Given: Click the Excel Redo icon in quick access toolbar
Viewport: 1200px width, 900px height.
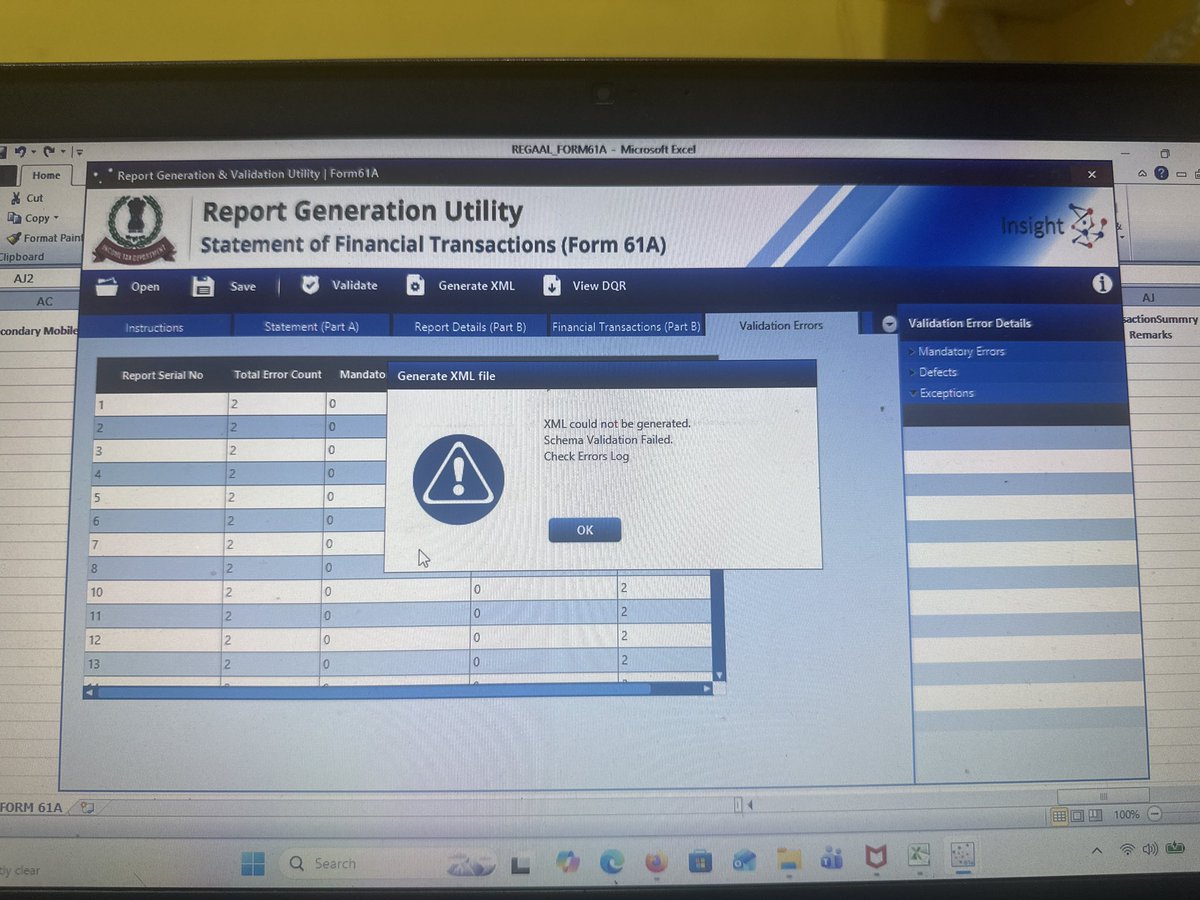Looking at the screenshot, I should tap(51, 152).
